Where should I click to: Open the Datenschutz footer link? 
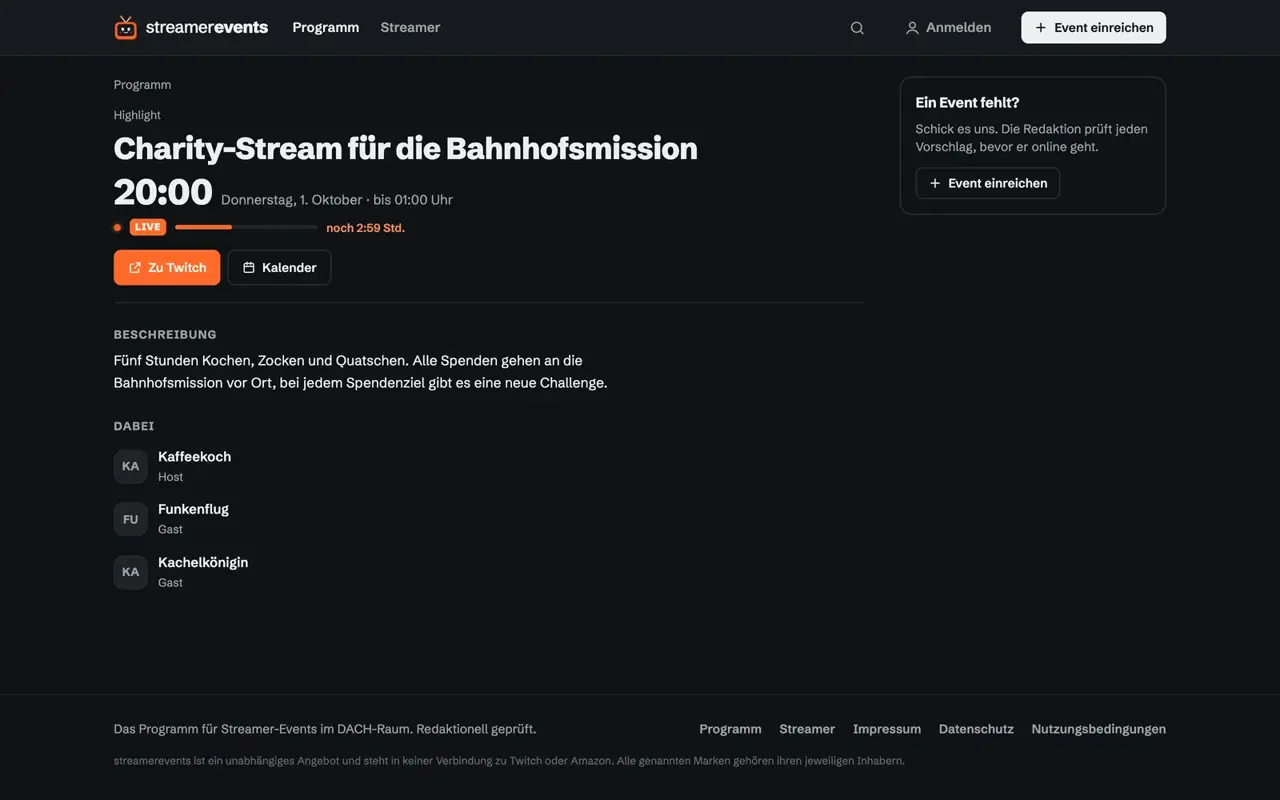tap(976, 729)
